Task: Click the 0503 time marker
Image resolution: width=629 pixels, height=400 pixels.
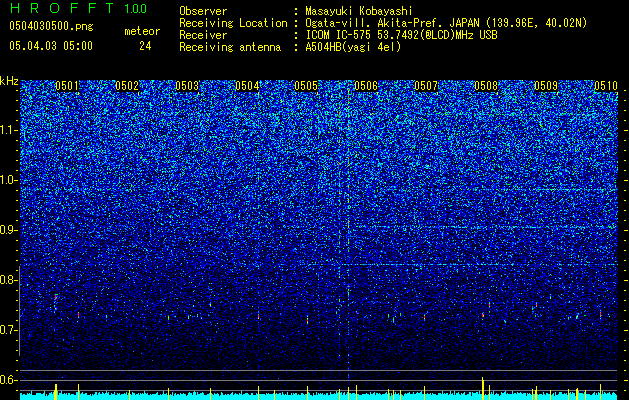Action: 187,86
